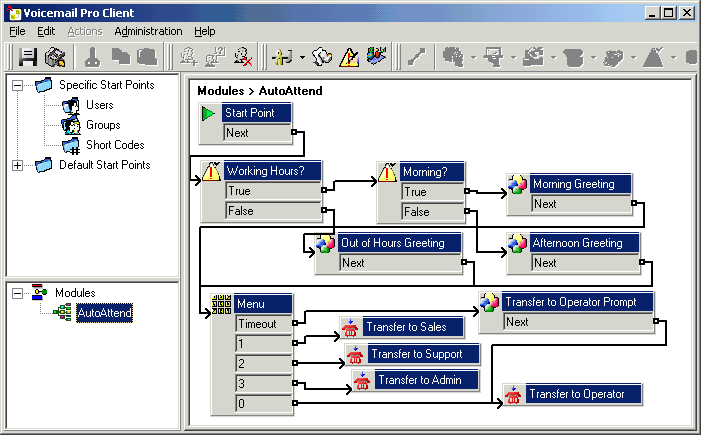Image resolution: width=701 pixels, height=435 pixels.
Task: Click the Timeout result in the Menu
Action: pos(264,324)
